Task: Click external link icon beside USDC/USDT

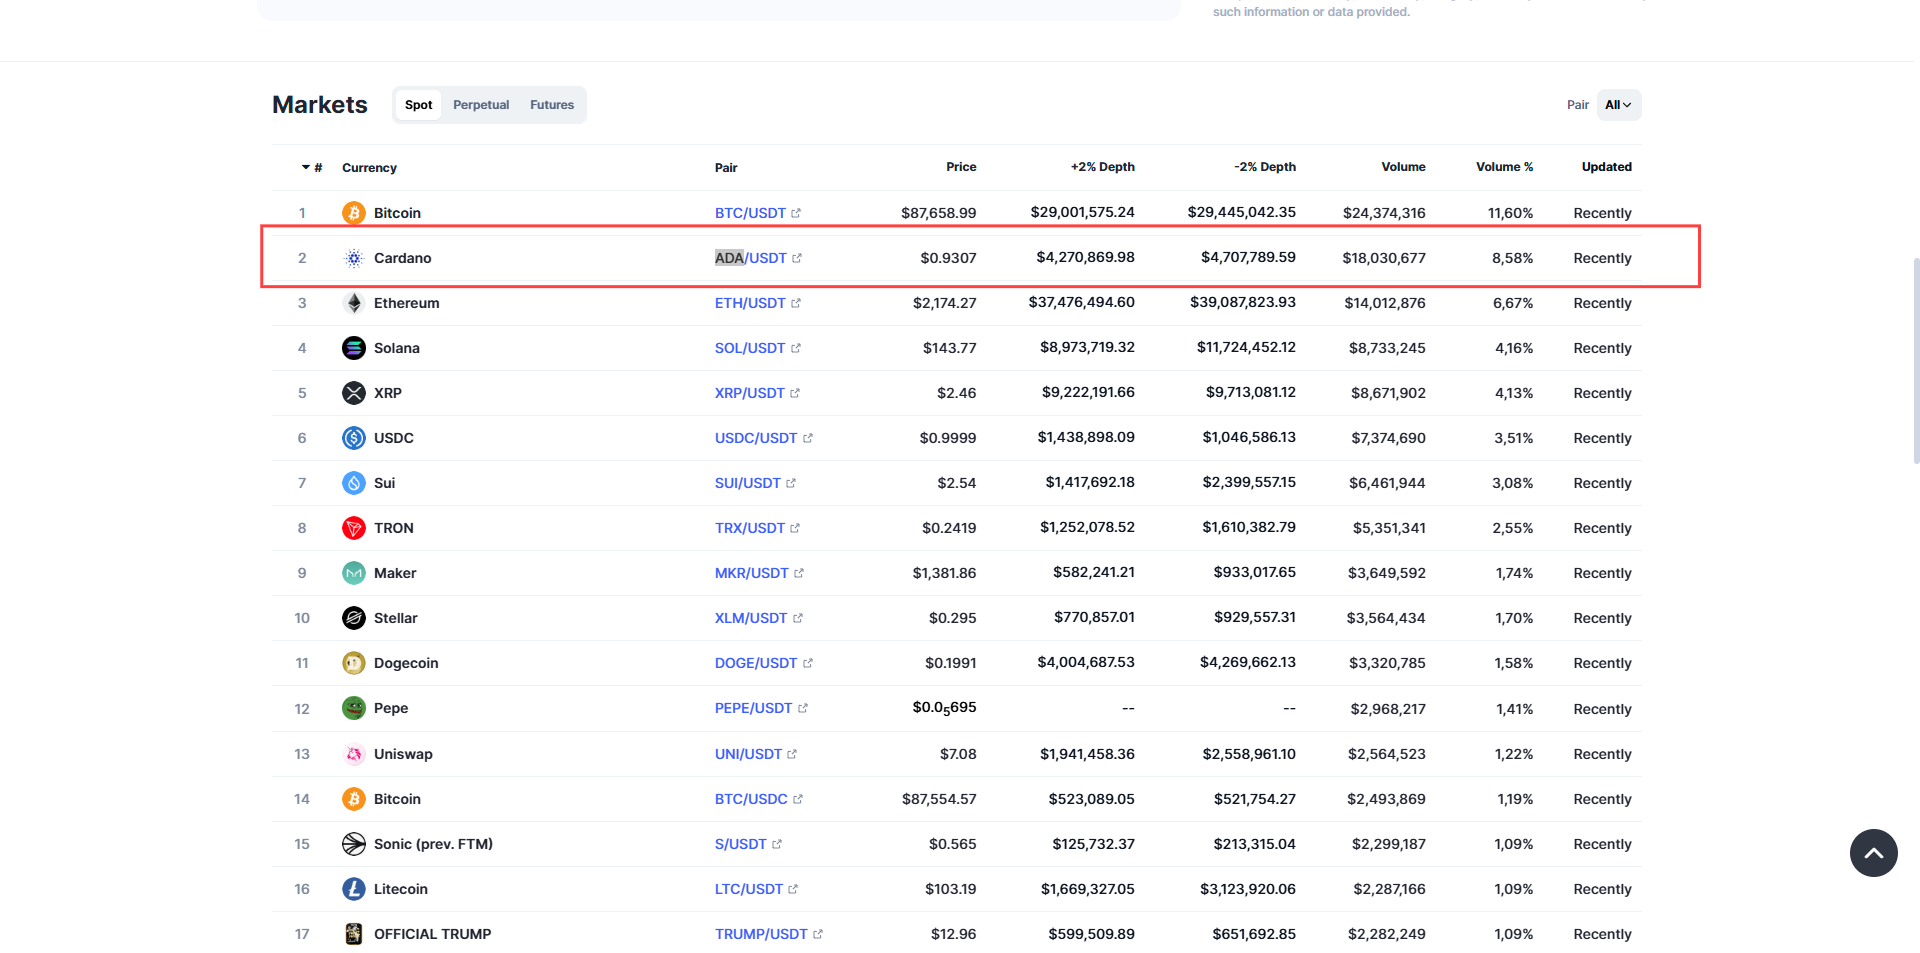Action: (x=808, y=438)
